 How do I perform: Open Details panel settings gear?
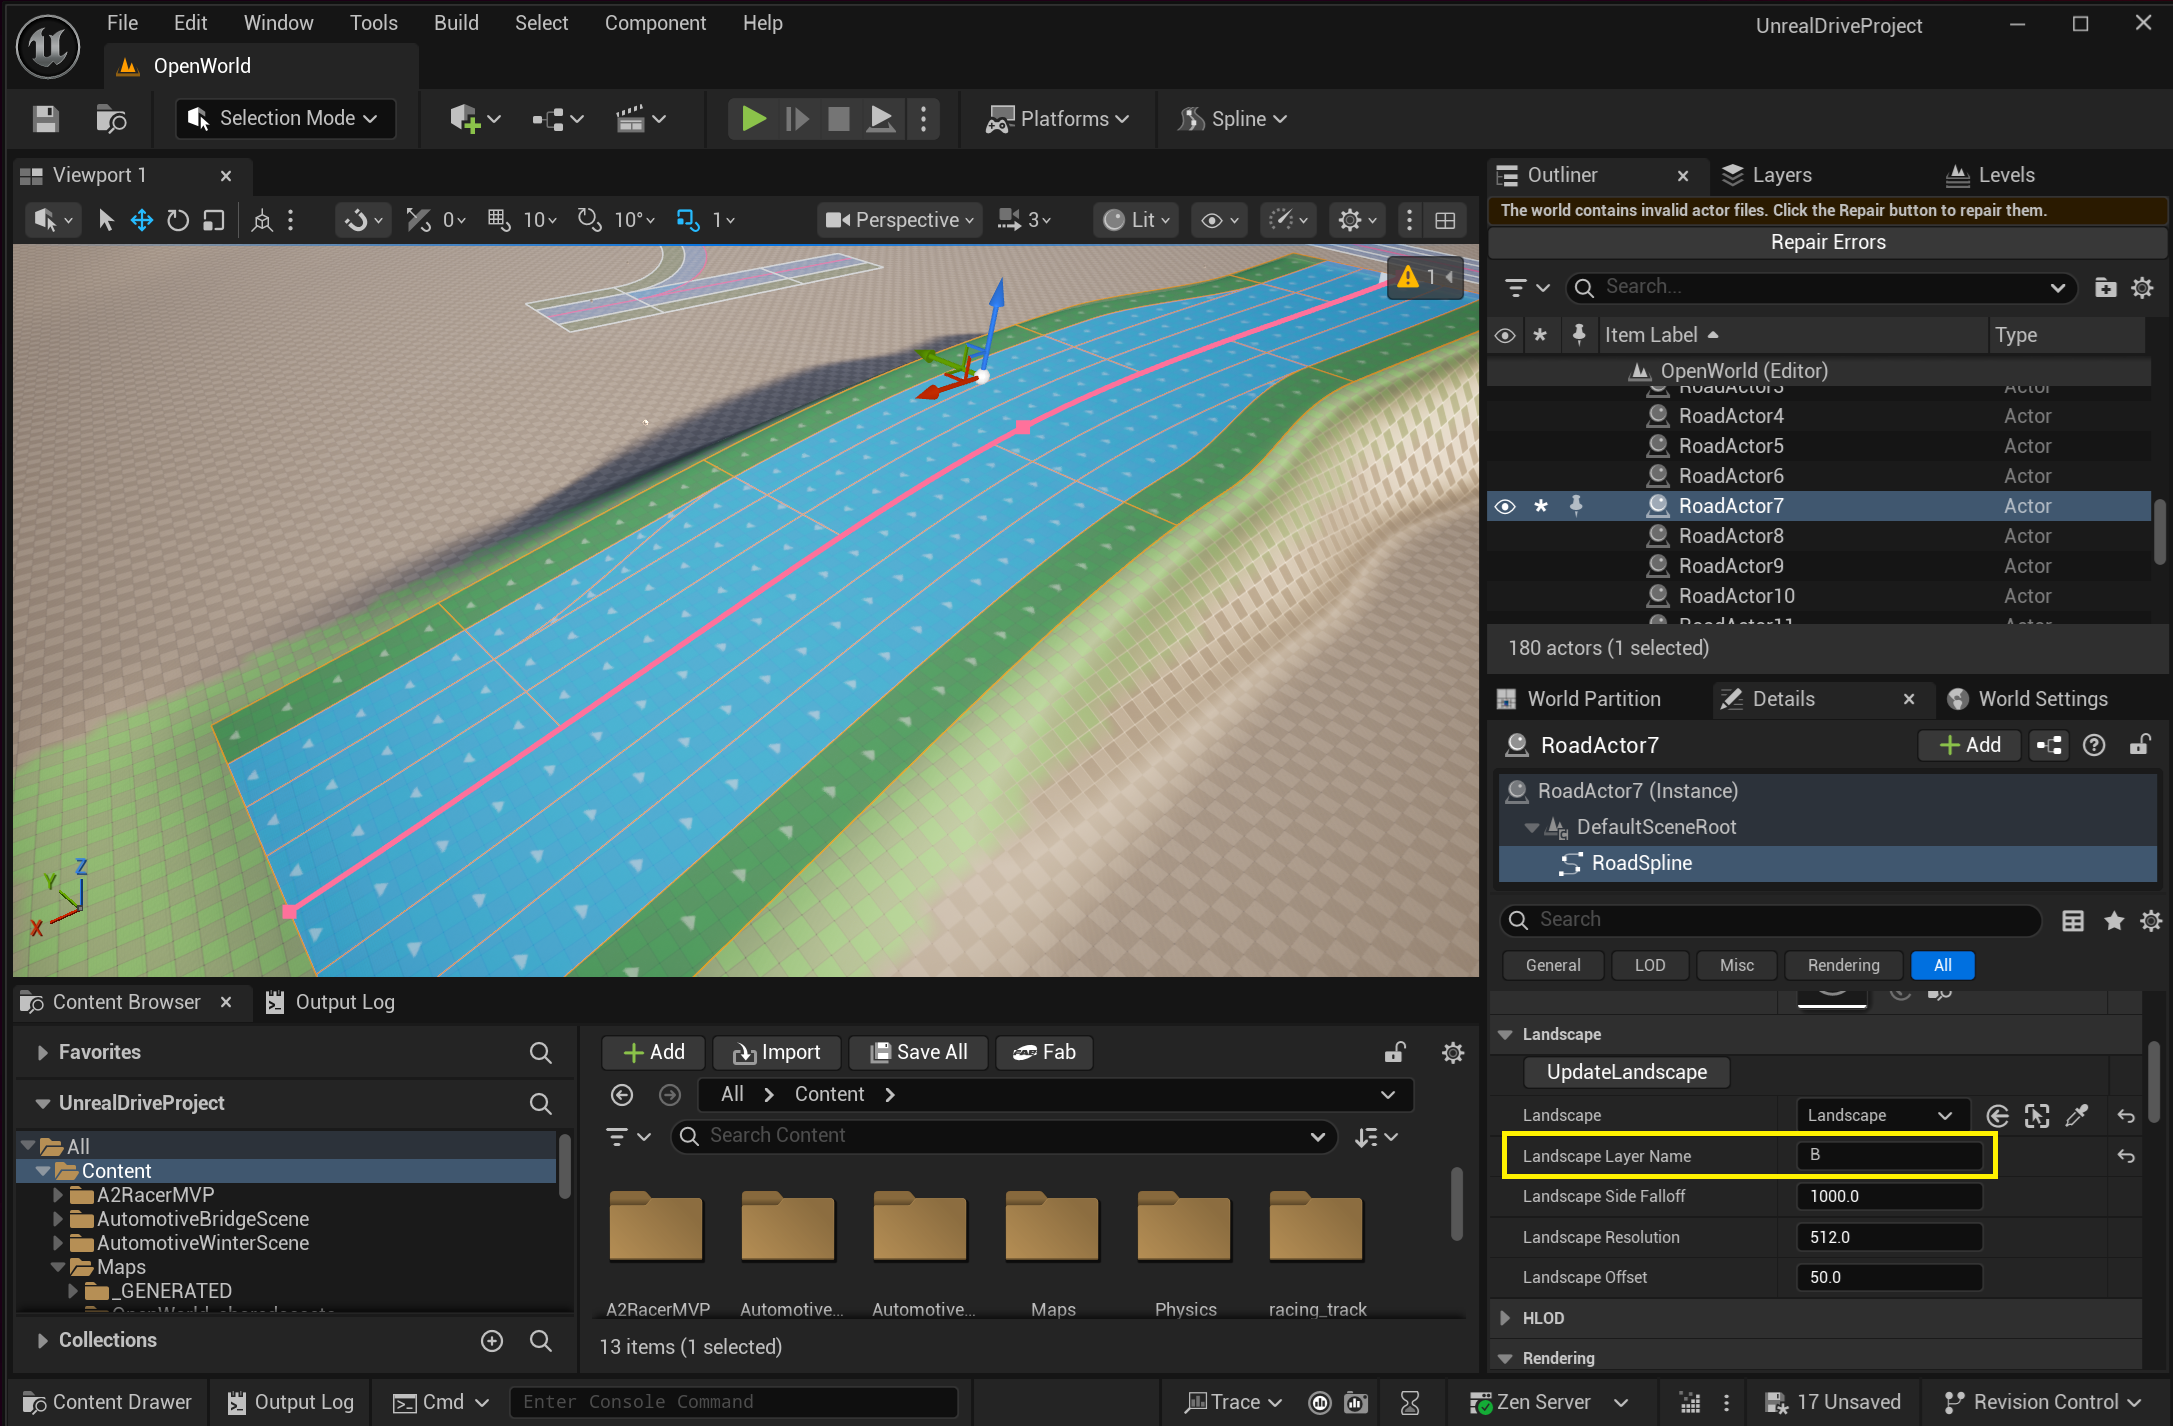(x=2151, y=921)
